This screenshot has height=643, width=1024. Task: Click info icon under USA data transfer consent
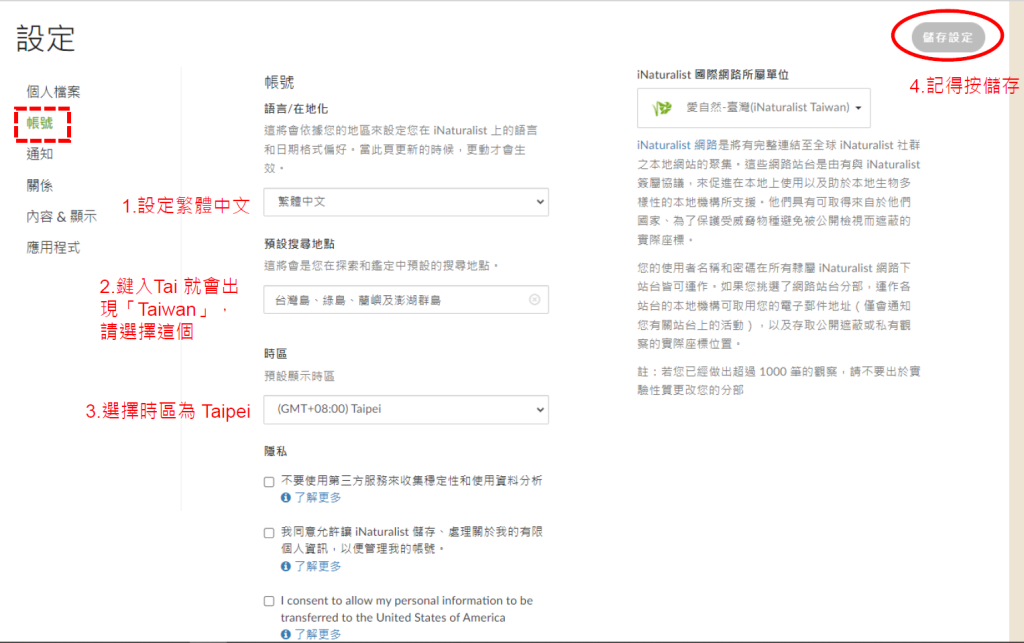pyautogui.click(x=286, y=634)
